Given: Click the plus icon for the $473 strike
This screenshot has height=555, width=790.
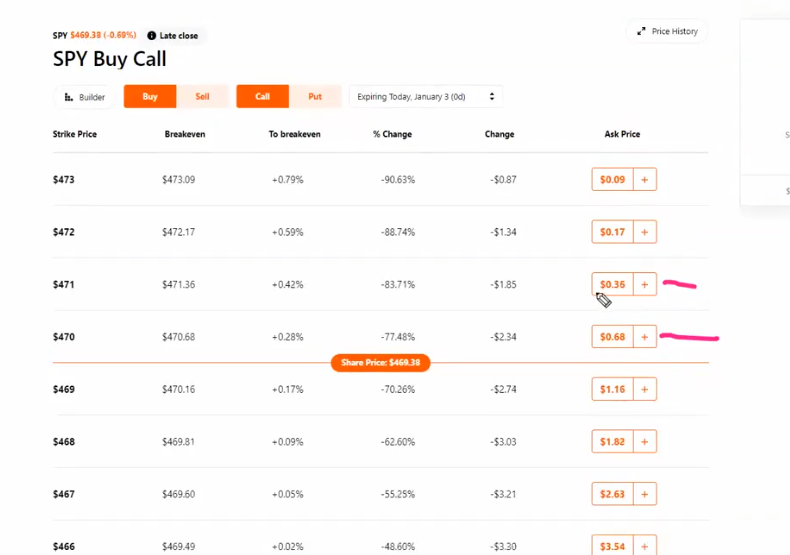Looking at the screenshot, I should (x=645, y=180).
